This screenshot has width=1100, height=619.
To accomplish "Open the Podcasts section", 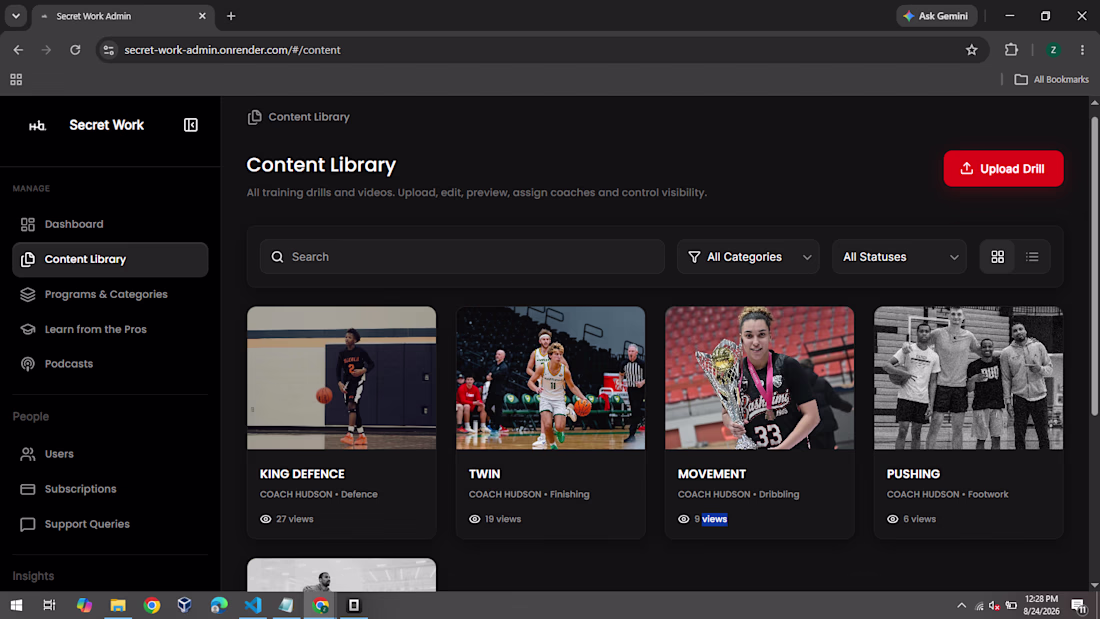I will coord(110,364).
